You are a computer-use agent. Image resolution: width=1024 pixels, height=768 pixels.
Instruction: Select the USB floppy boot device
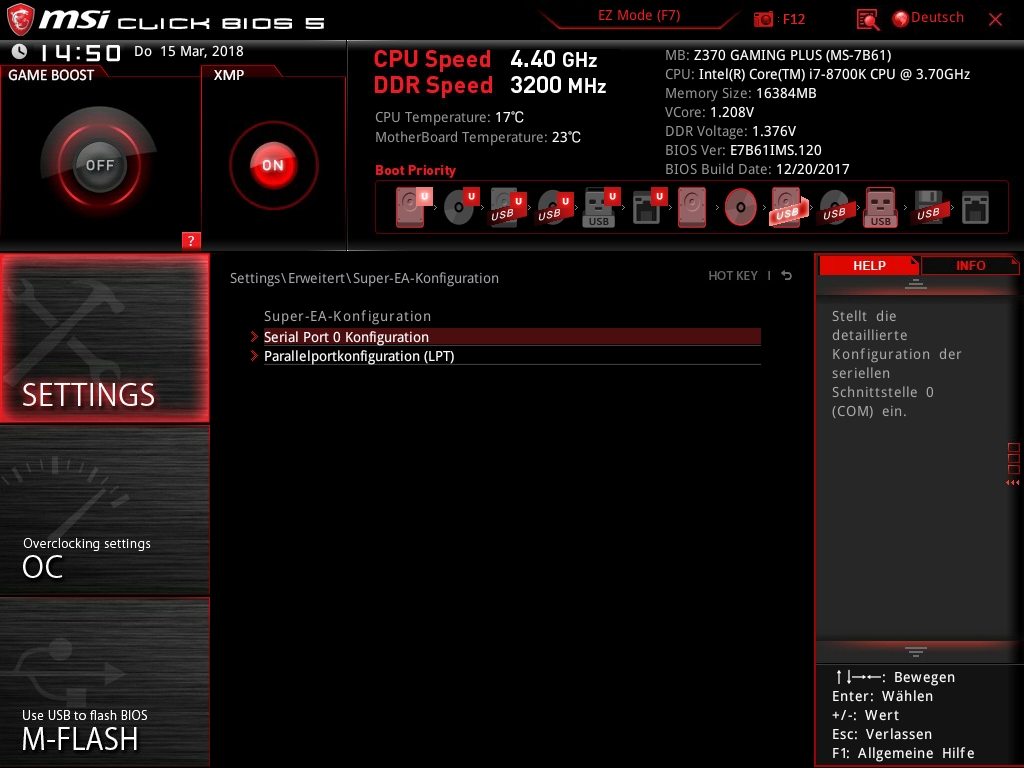click(x=929, y=207)
